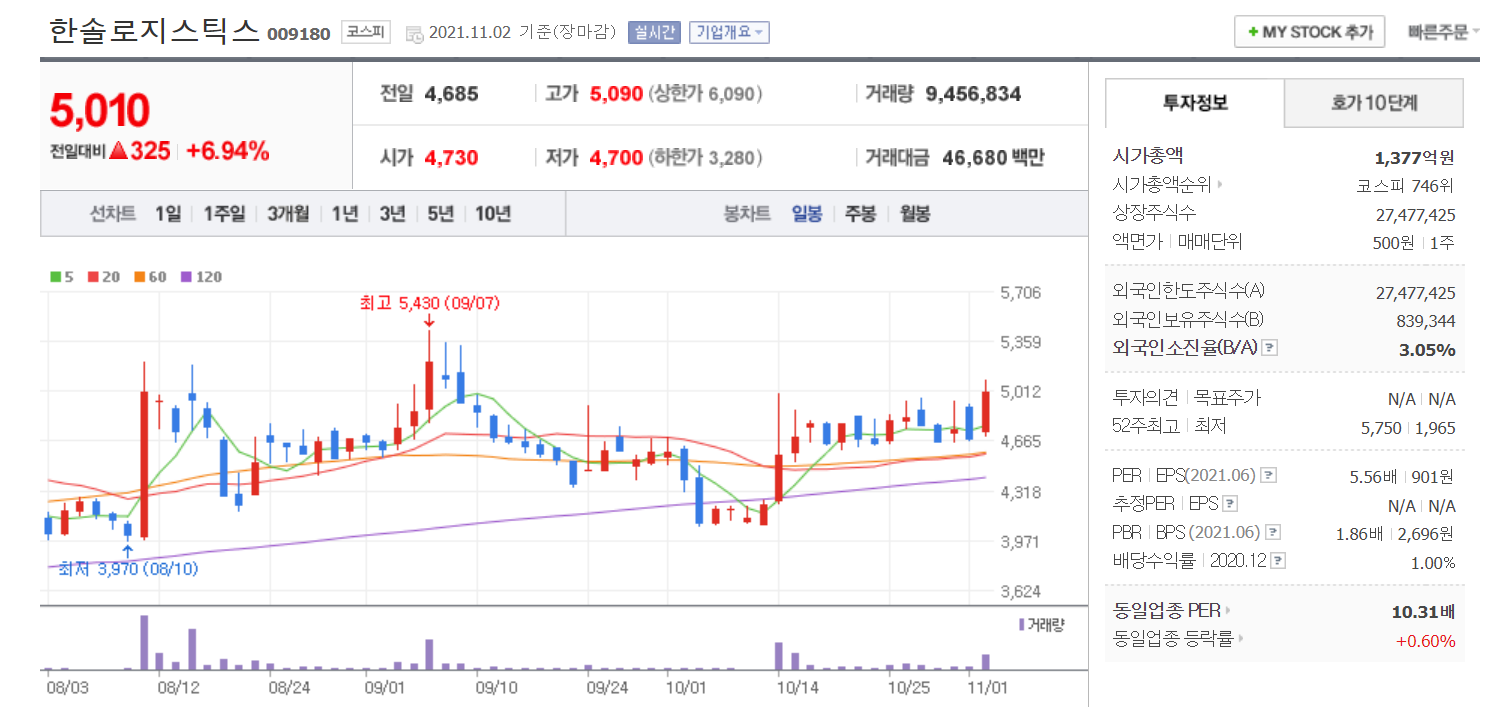Select the 1일 line chart period

(x=168, y=213)
